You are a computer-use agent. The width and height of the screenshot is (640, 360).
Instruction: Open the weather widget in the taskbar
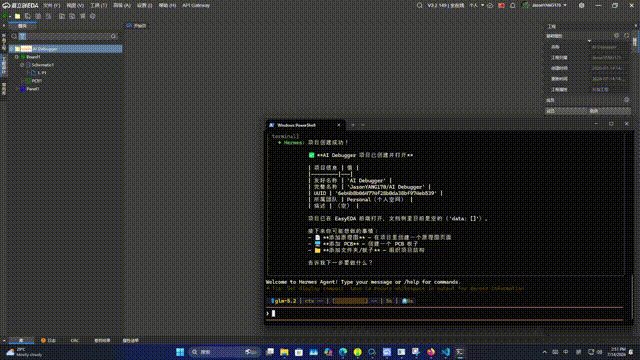24,352
